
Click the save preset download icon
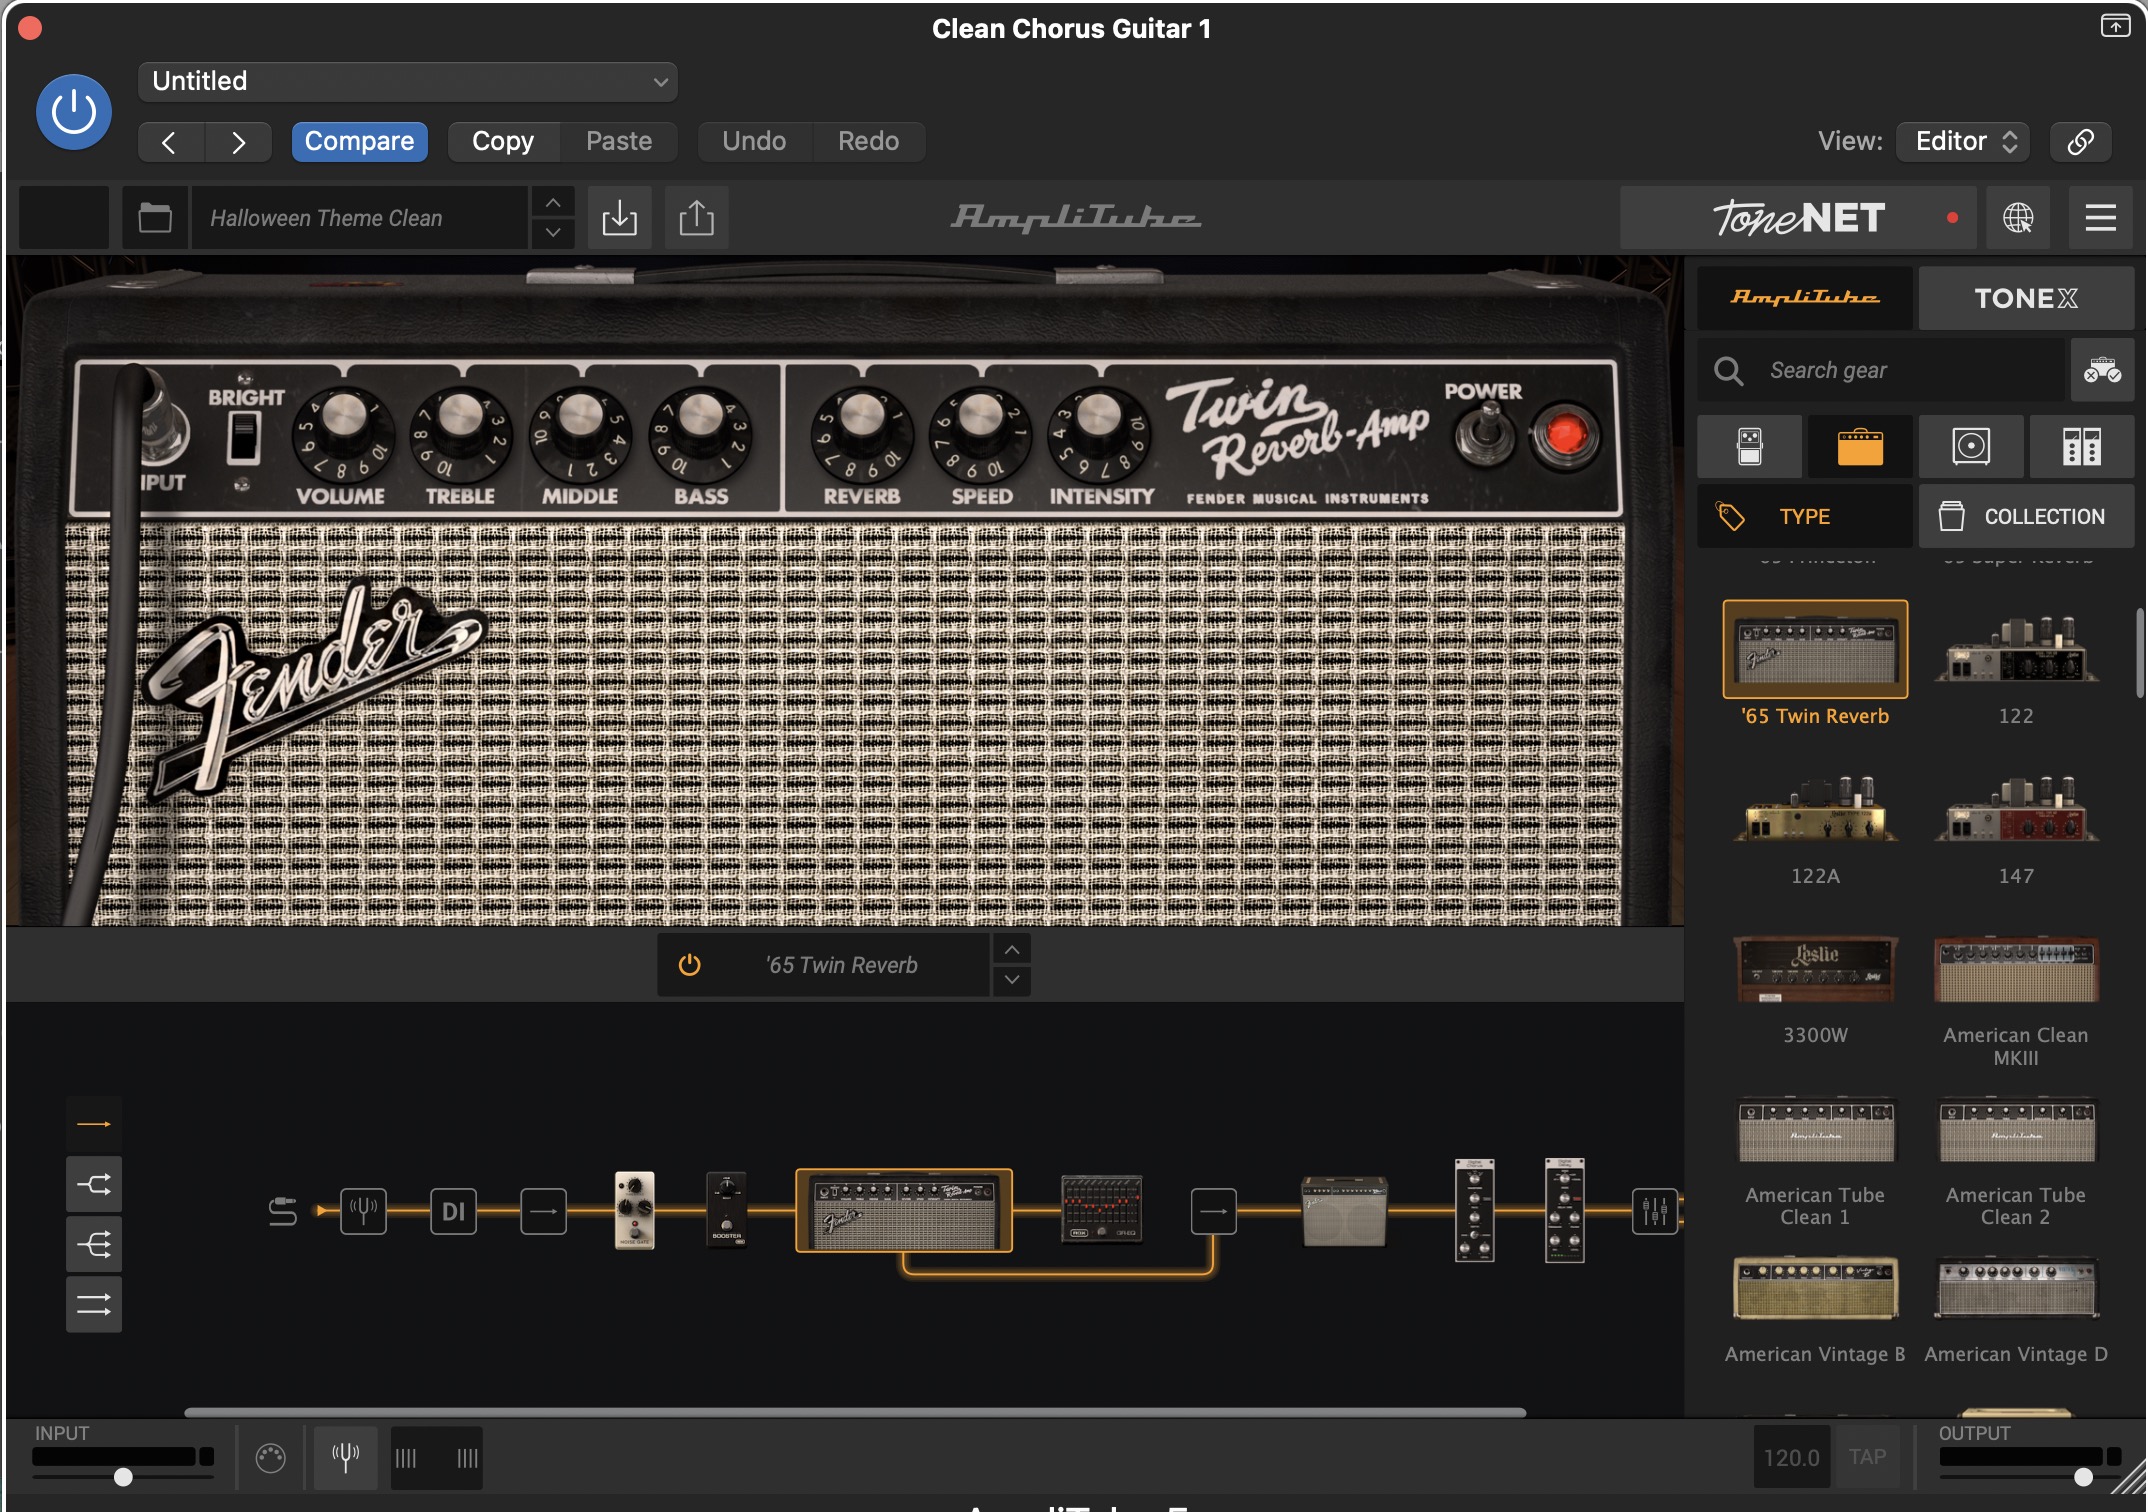[619, 217]
